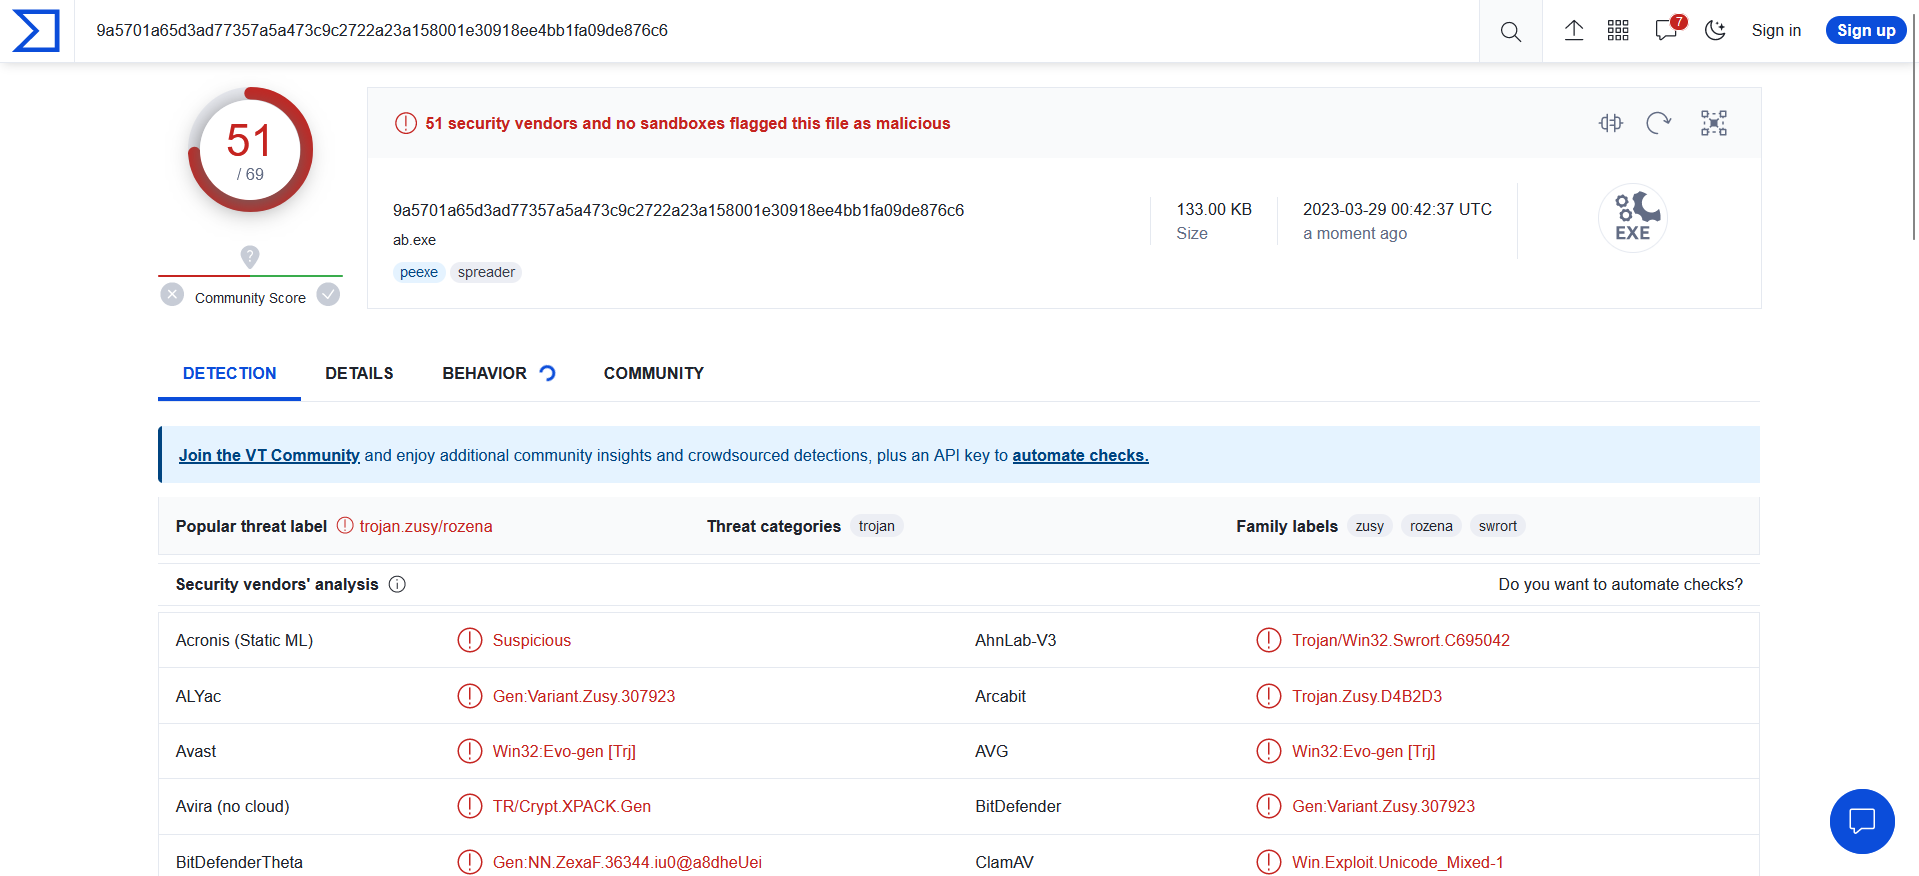This screenshot has width=1919, height=876.
Task: Click the trojan threat category chip
Action: pyautogui.click(x=876, y=526)
